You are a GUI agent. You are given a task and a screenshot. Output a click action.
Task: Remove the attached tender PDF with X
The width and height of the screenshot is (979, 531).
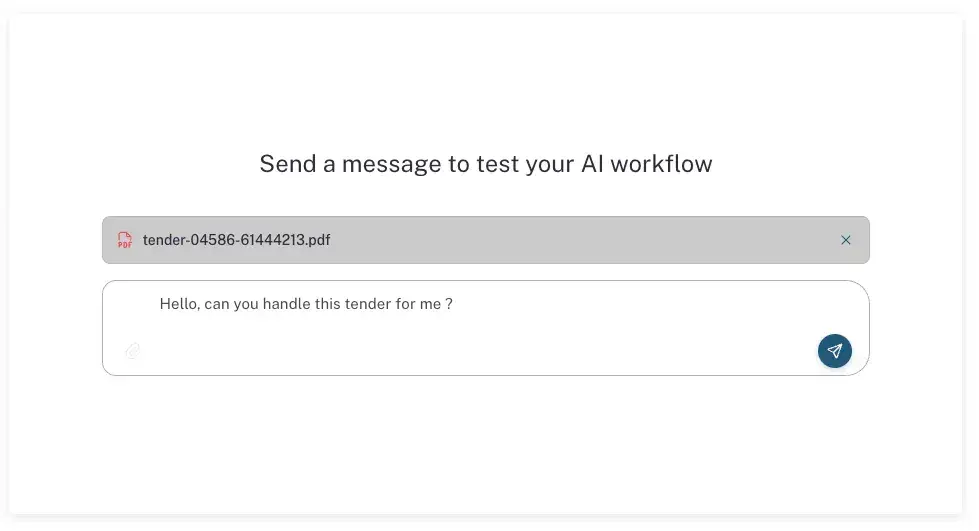846,240
